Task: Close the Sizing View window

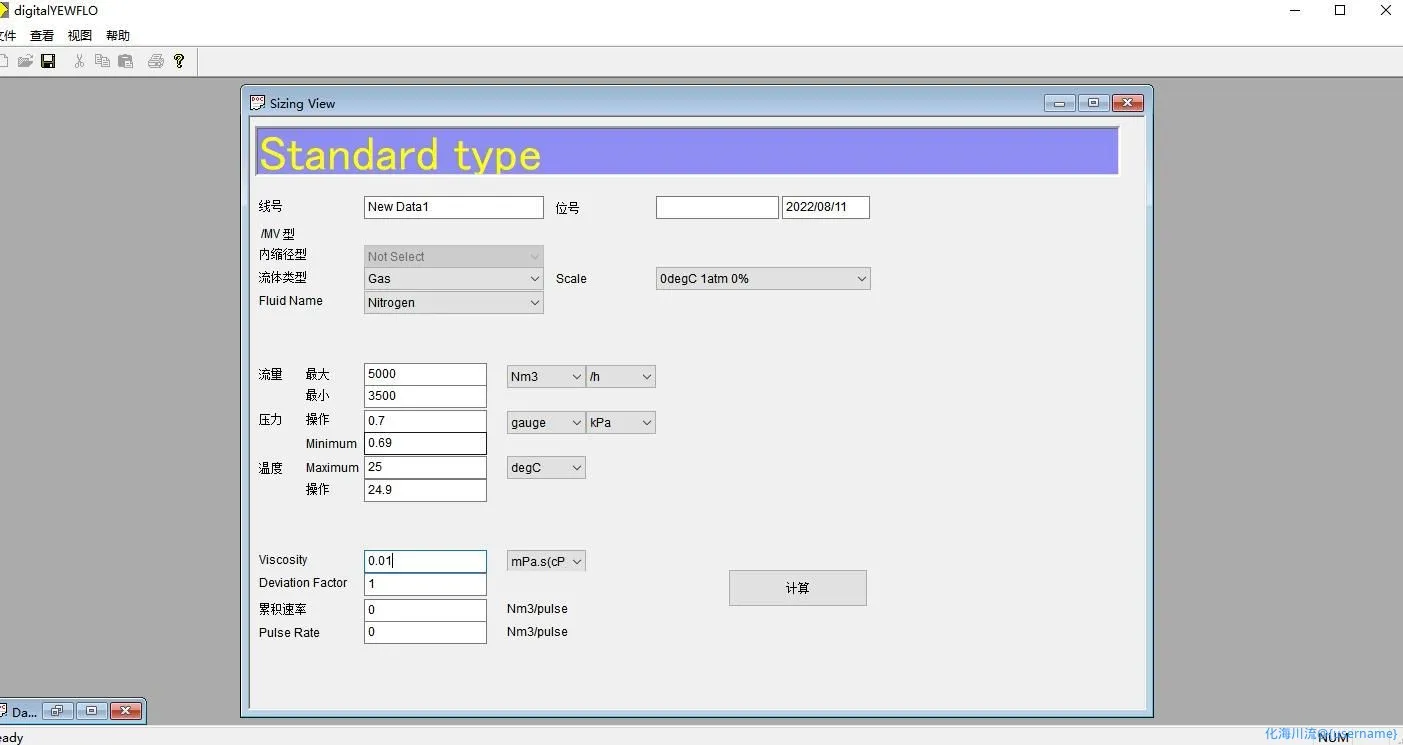Action: tap(1127, 103)
